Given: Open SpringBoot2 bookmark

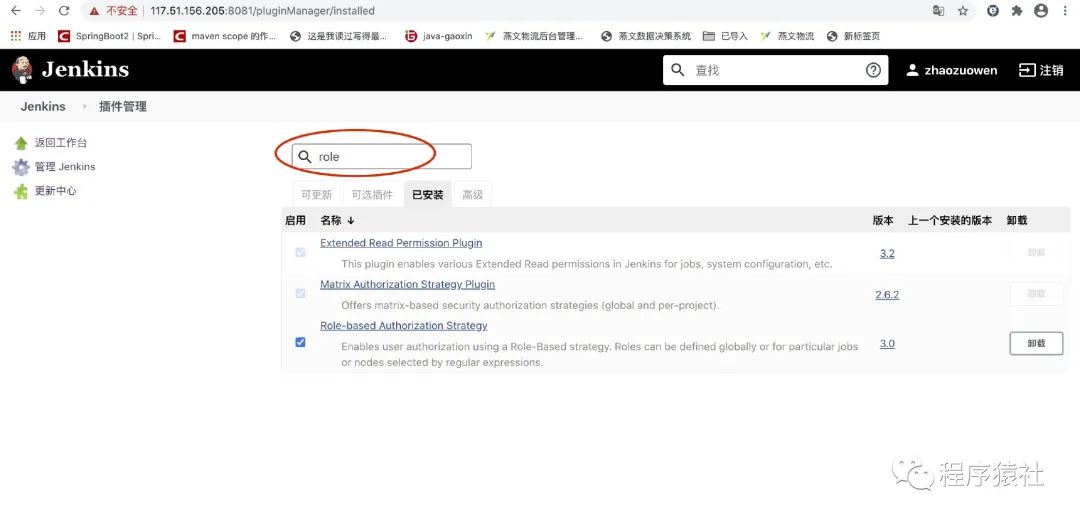Looking at the screenshot, I should pyautogui.click(x=110, y=36).
